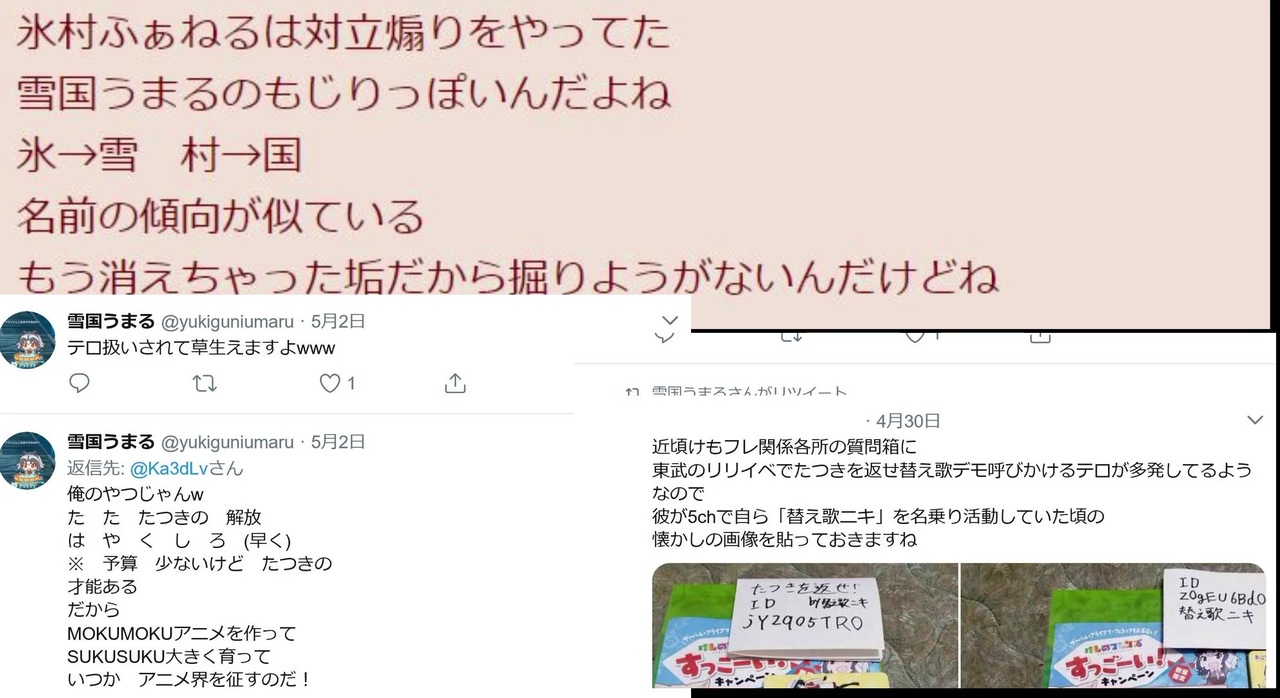Click share icon under テロ扱いされて tweet
This screenshot has width=1280, height=698.
click(x=454, y=383)
